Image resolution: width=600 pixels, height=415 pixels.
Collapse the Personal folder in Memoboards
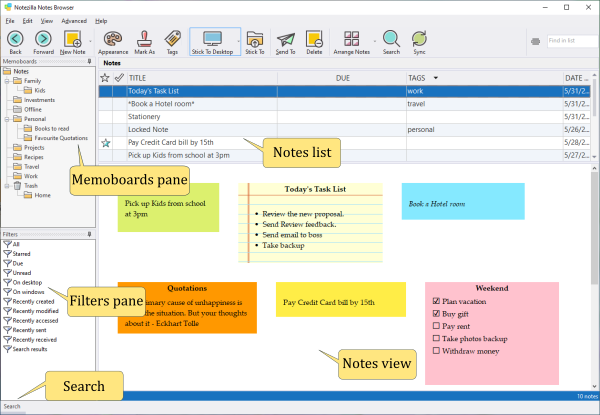(x=6, y=119)
